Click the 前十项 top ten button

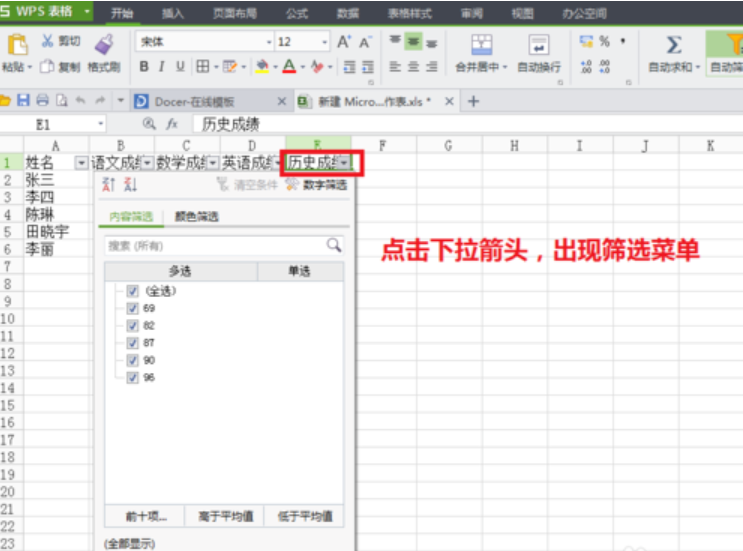(146, 517)
